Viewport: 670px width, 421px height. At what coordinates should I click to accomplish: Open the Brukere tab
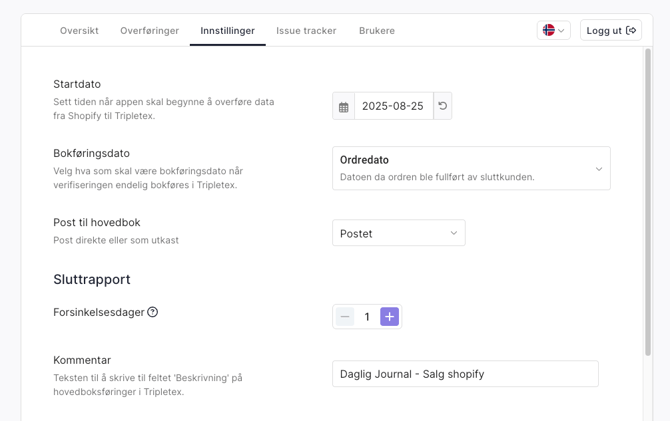(x=377, y=31)
